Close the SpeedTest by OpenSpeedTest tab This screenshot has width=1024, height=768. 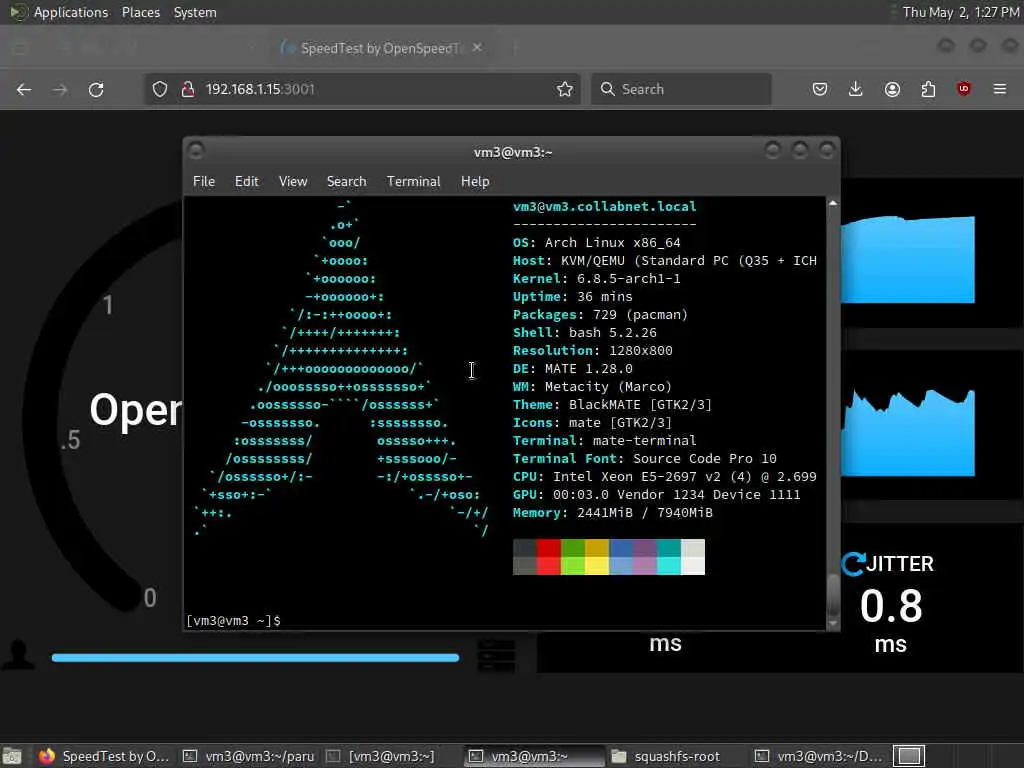[477, 48]
